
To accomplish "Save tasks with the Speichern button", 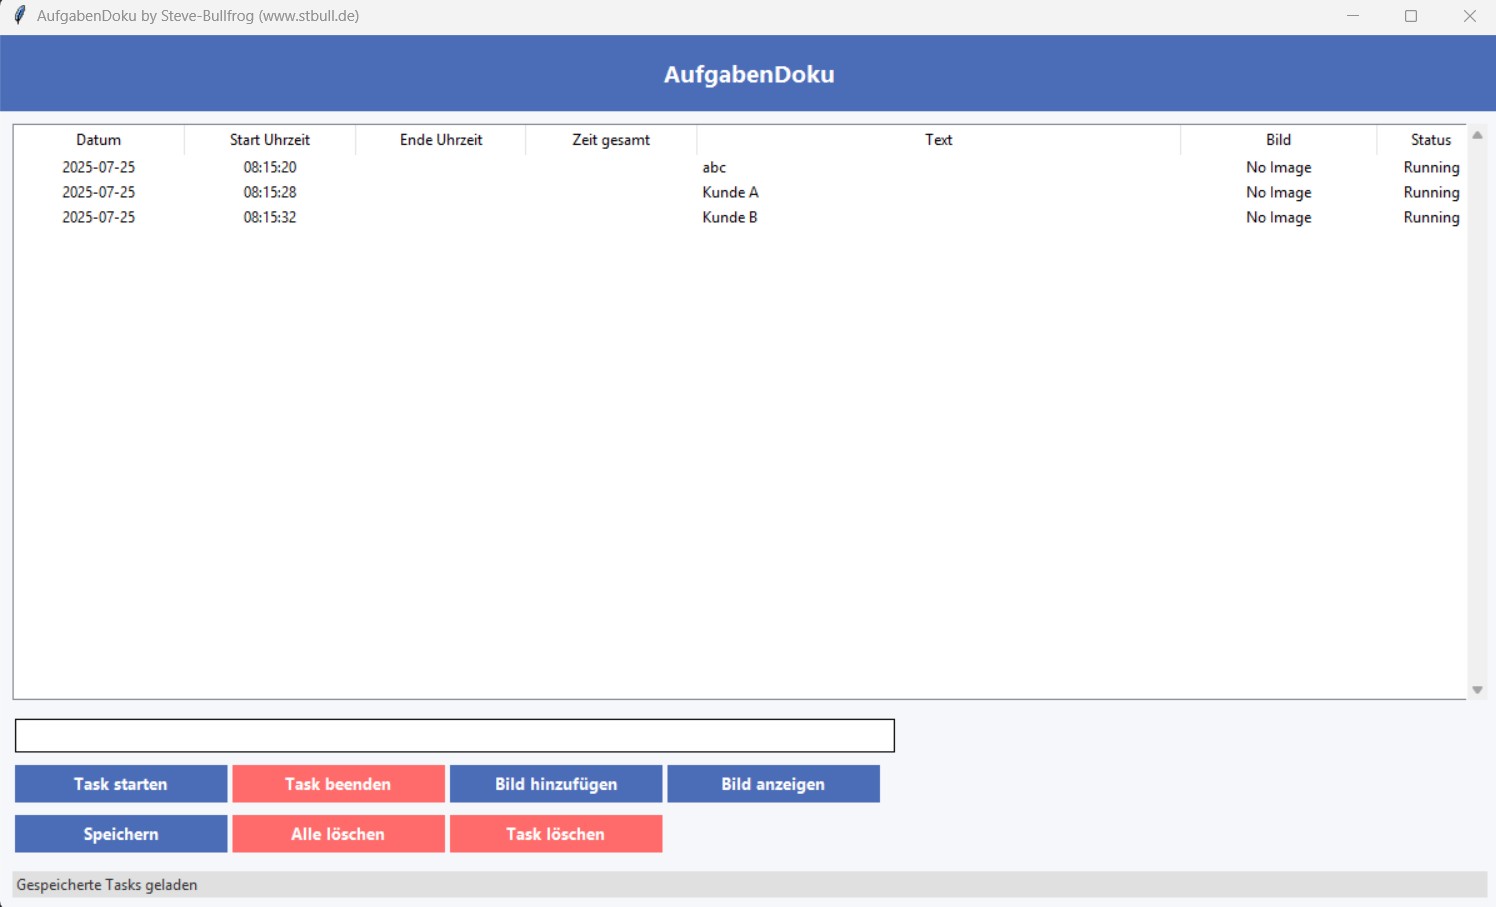I will 121,834.
